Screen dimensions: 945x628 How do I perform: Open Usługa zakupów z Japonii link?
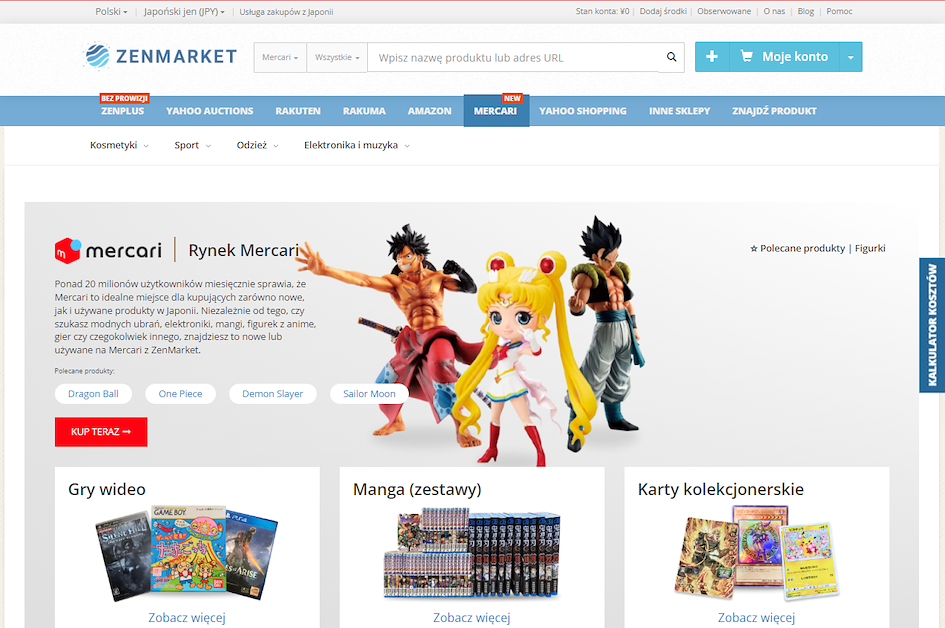point(286,12)
